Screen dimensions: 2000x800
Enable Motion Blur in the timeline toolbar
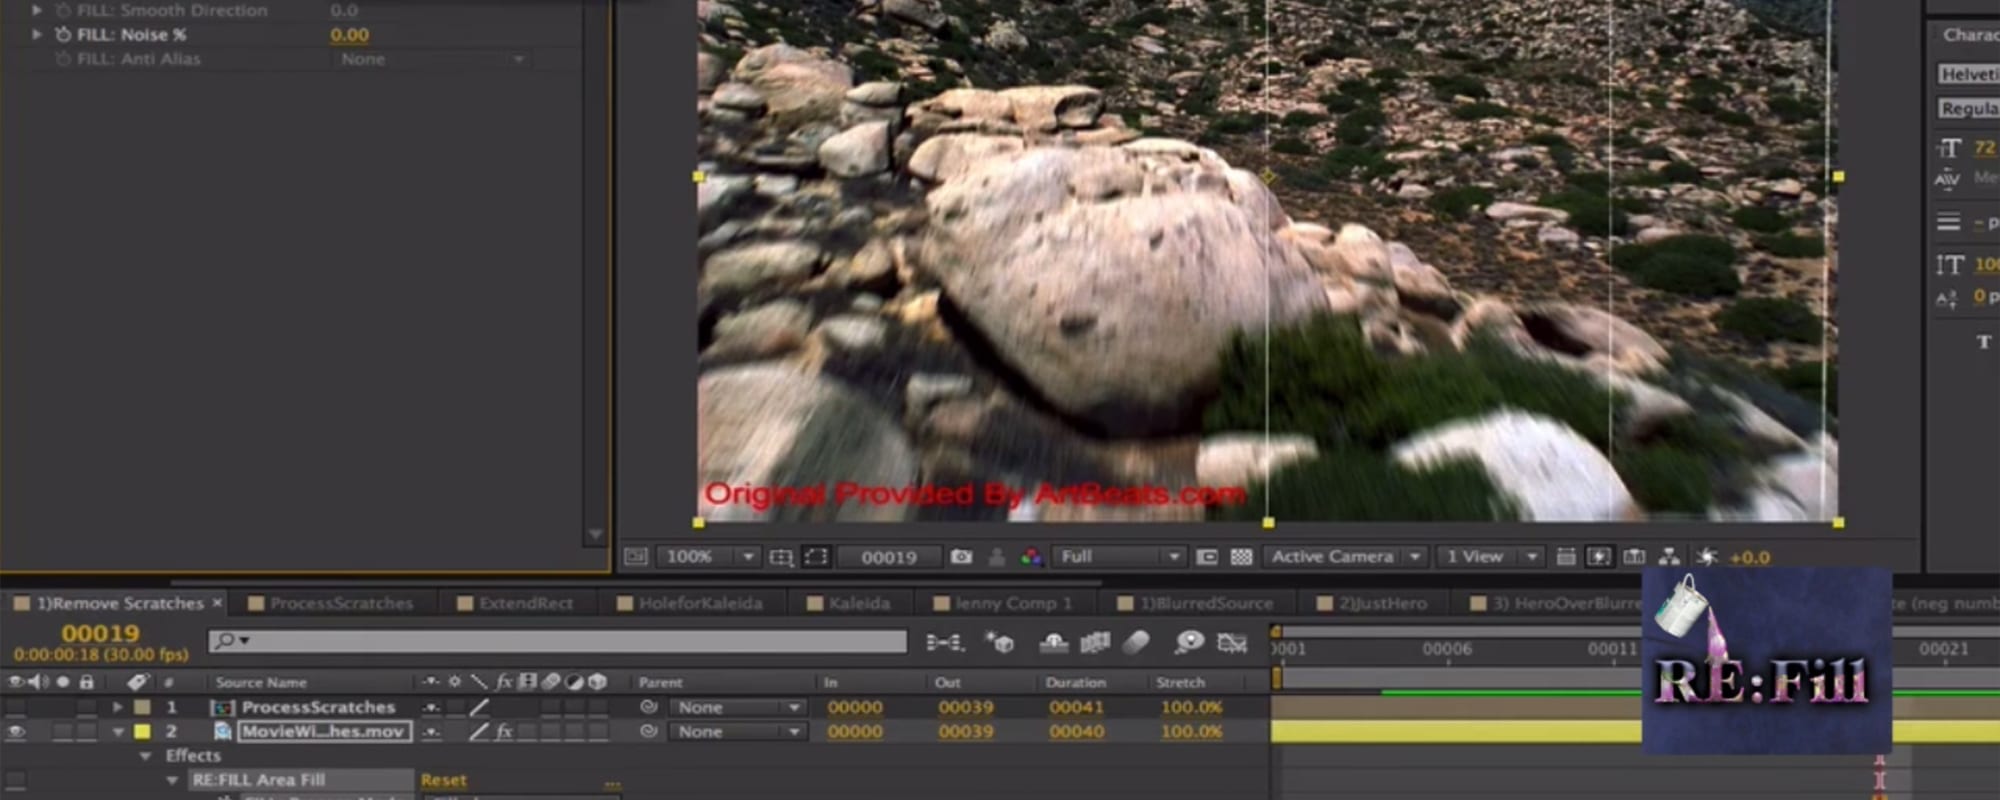[1136, 642]
